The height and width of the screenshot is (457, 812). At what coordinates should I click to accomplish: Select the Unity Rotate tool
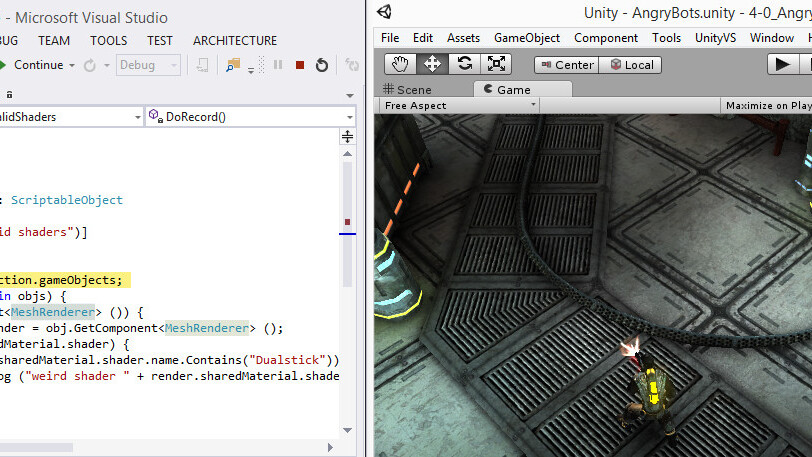(465, 64)
